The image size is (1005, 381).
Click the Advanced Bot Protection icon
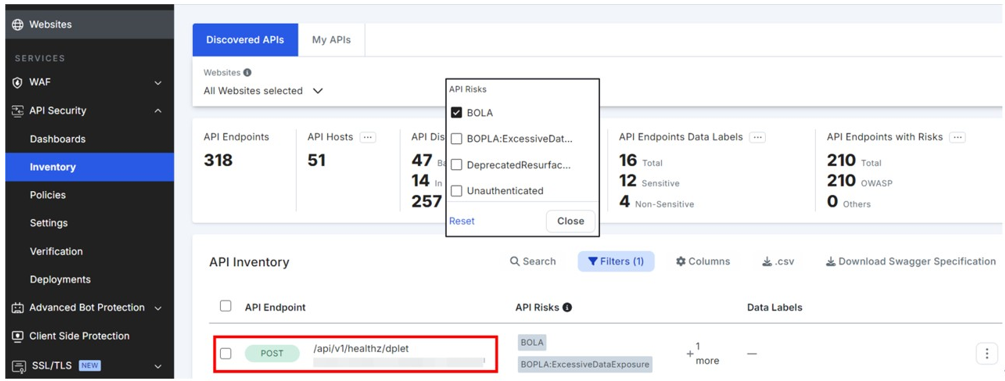(18, 308)
